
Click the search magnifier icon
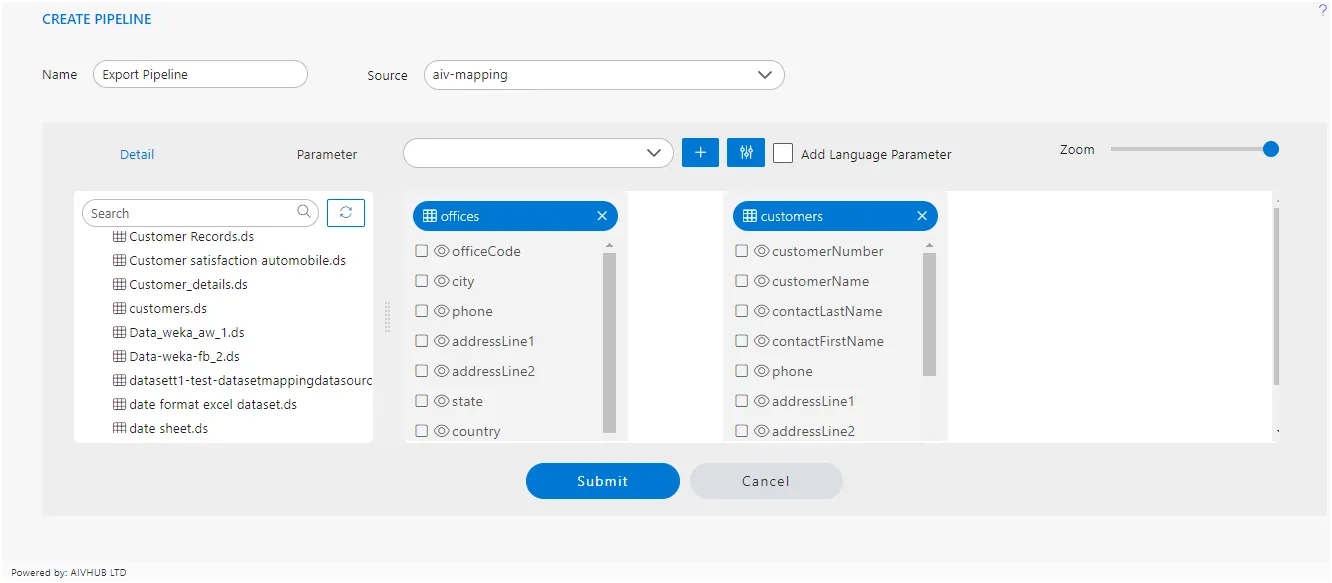tap(304, 212)
